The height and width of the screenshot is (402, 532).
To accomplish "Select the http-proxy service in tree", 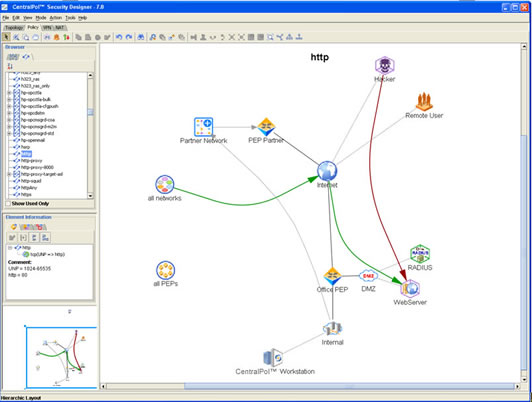I will (32, 160).
